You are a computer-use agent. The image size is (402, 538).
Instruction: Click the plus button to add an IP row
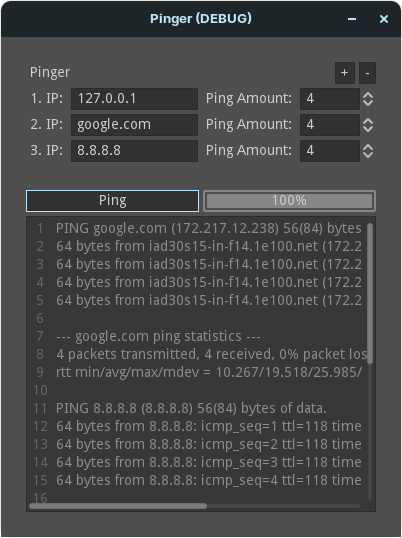coord(345,73)
